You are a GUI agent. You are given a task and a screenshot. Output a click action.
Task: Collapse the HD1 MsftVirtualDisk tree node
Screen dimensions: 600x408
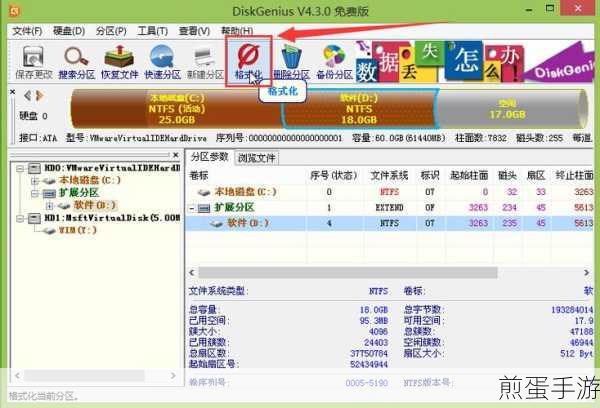coord(20,218)
